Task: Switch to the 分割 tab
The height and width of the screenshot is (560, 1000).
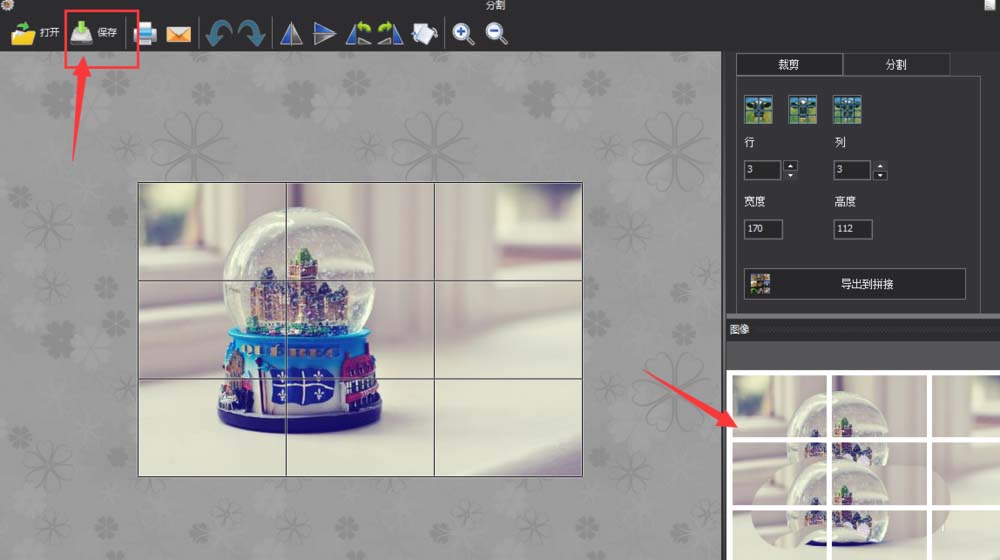Action: pos(896,64)
